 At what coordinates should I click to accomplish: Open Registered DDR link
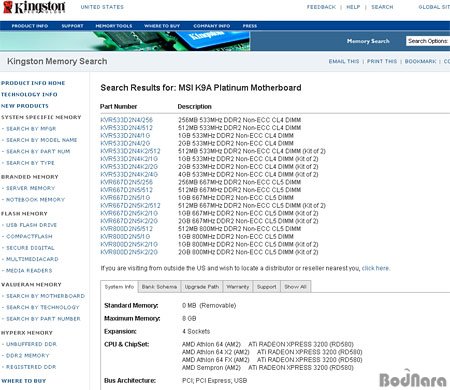(31, 367)
